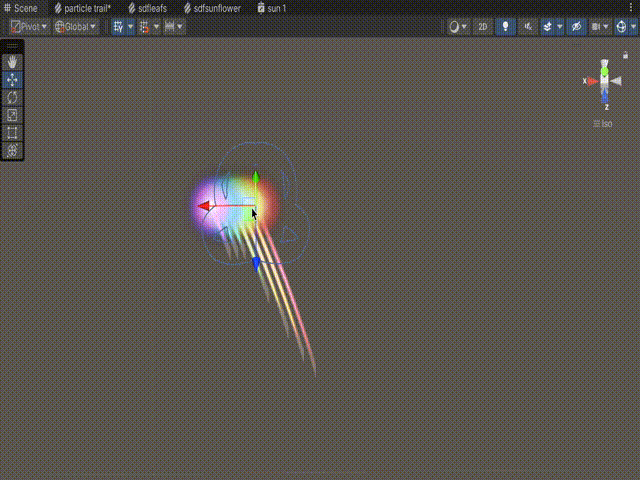Expand scene effects options arrow
Screen dimensions: 640x480
click(x=560, y=27)
